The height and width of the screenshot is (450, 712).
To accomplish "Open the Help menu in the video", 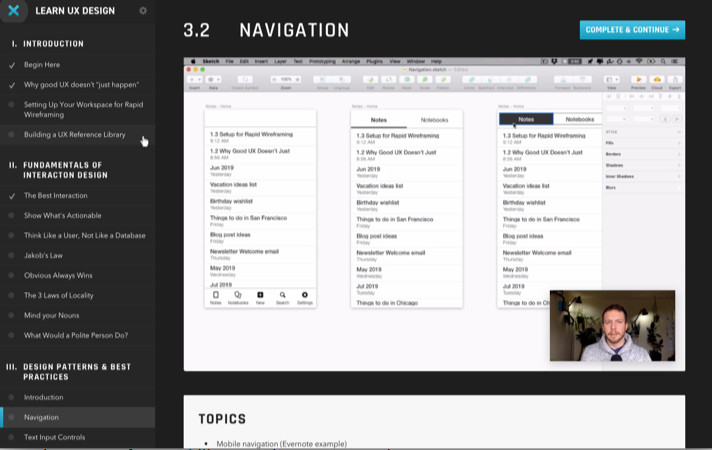I will 436,61.
